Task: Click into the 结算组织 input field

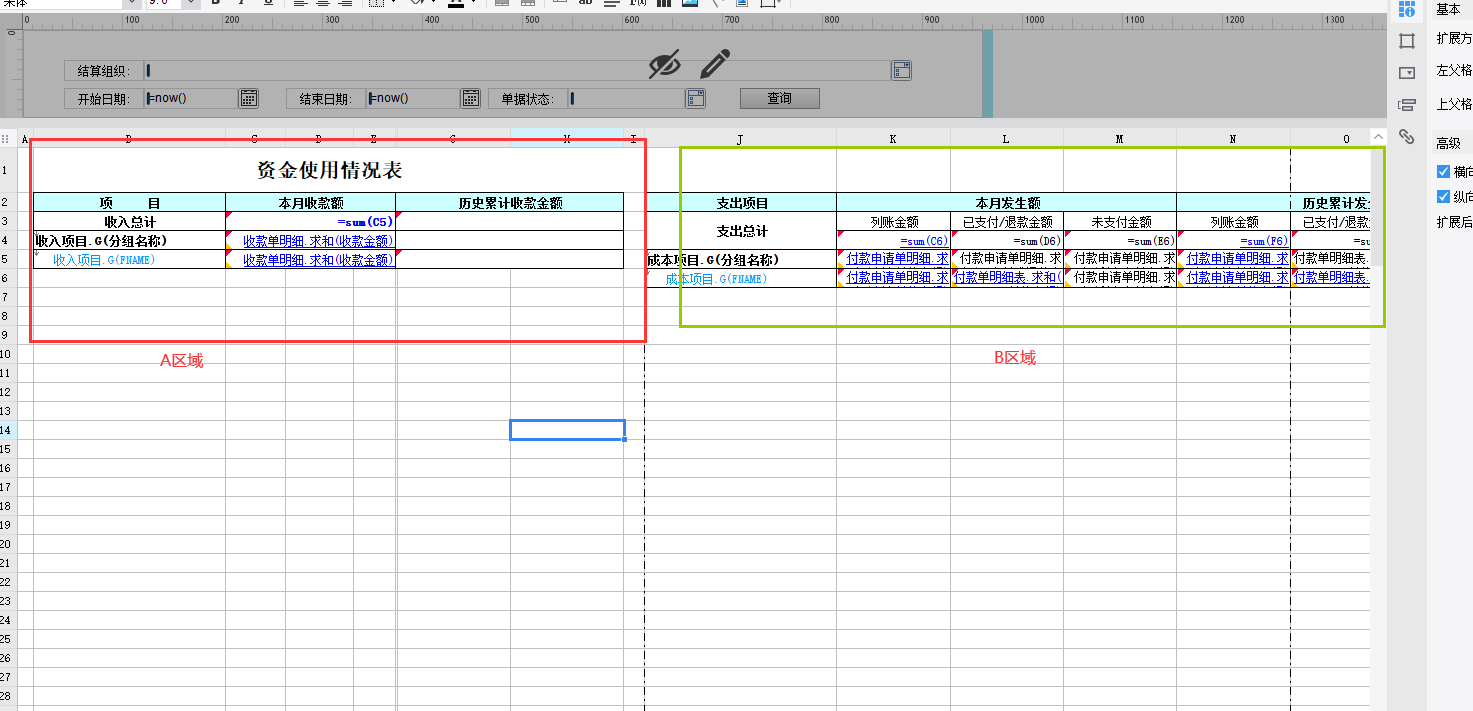Action: click(x=517, y=70)
